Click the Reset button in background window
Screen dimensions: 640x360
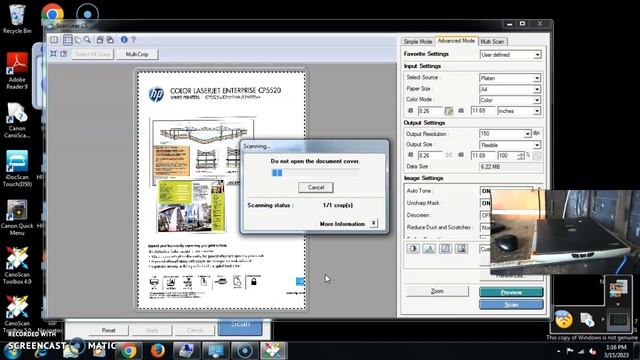108,330
